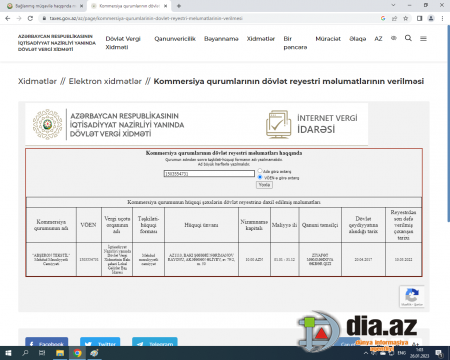Show hidden system tray icons
The image size is (450, 360).
pyautogui.click(x=366, y=353)
